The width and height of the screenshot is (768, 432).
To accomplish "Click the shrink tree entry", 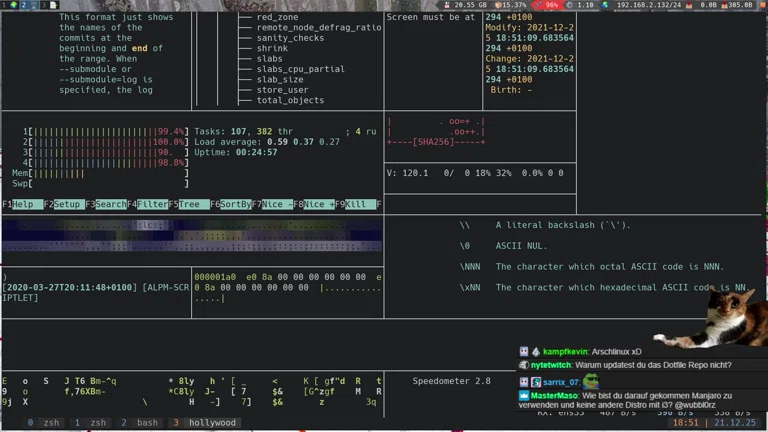I will tap(272, 48).
